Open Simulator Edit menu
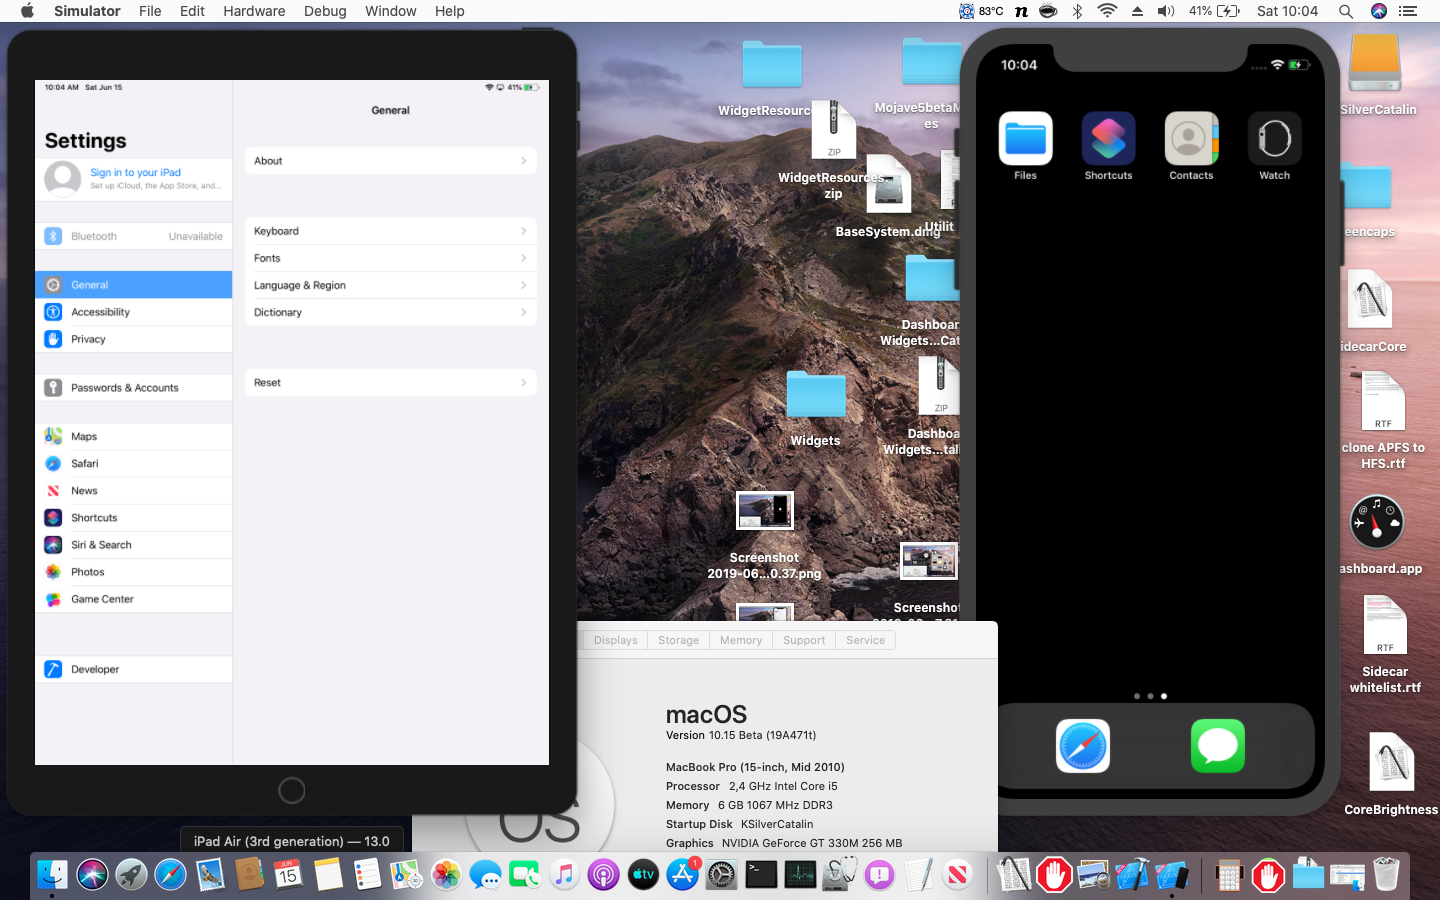 (192, 11)
